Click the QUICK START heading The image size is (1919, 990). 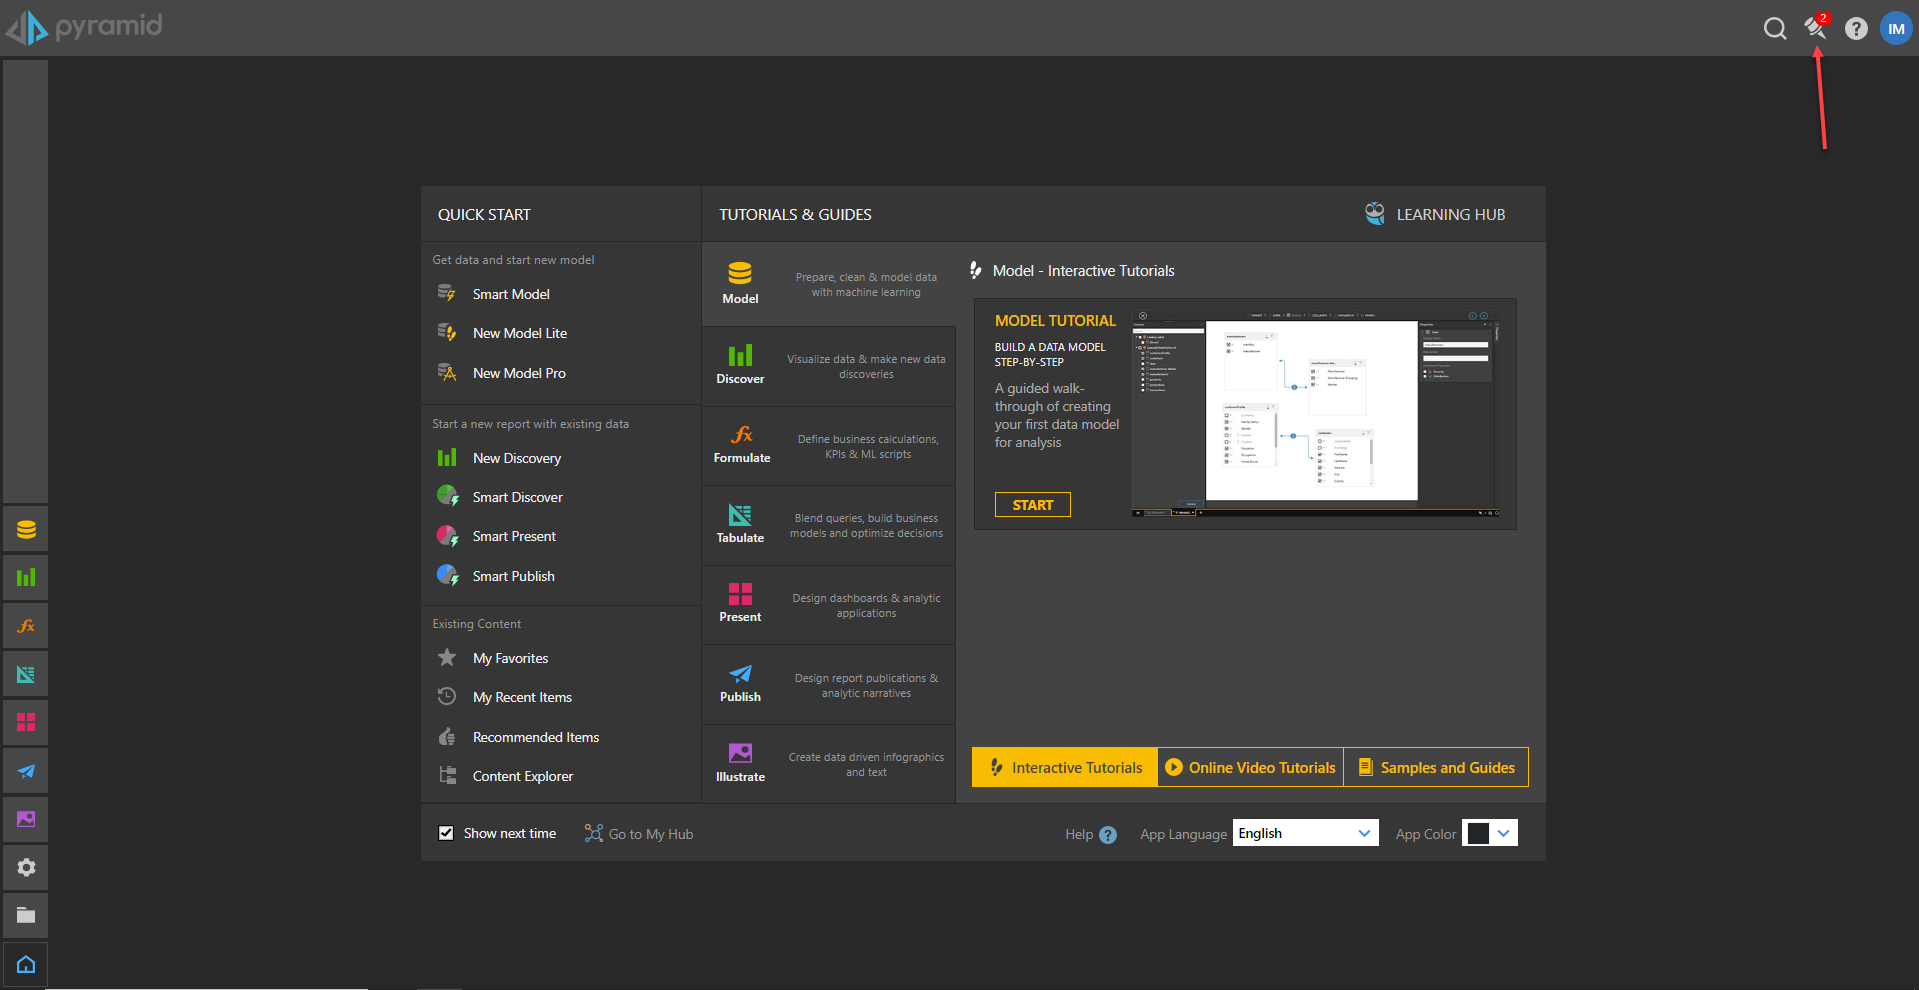click(x=484, y=214)
